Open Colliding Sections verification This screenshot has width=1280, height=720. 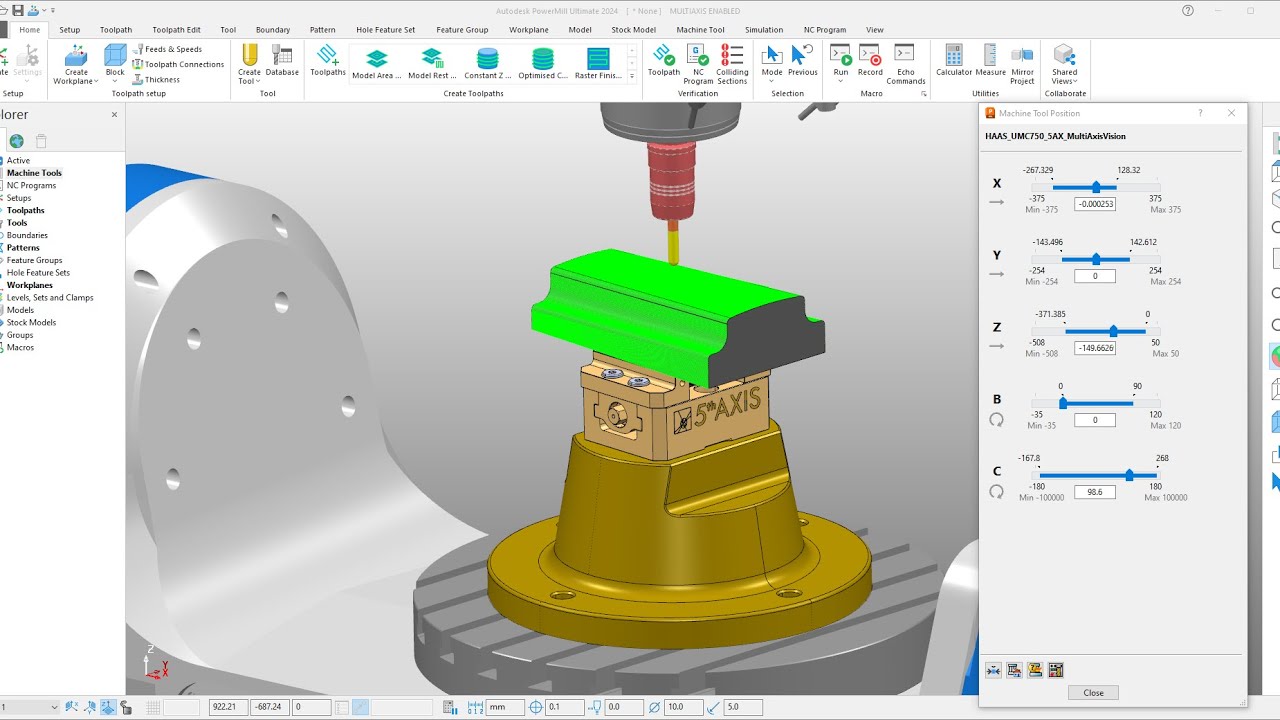(x=732, y=64)
